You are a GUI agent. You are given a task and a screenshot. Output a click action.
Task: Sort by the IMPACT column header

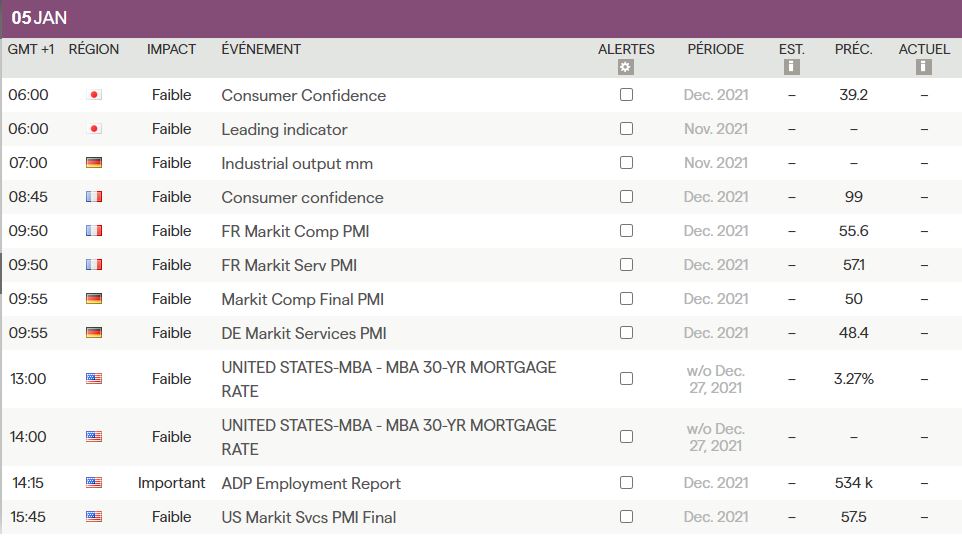[x=171, y=49]
